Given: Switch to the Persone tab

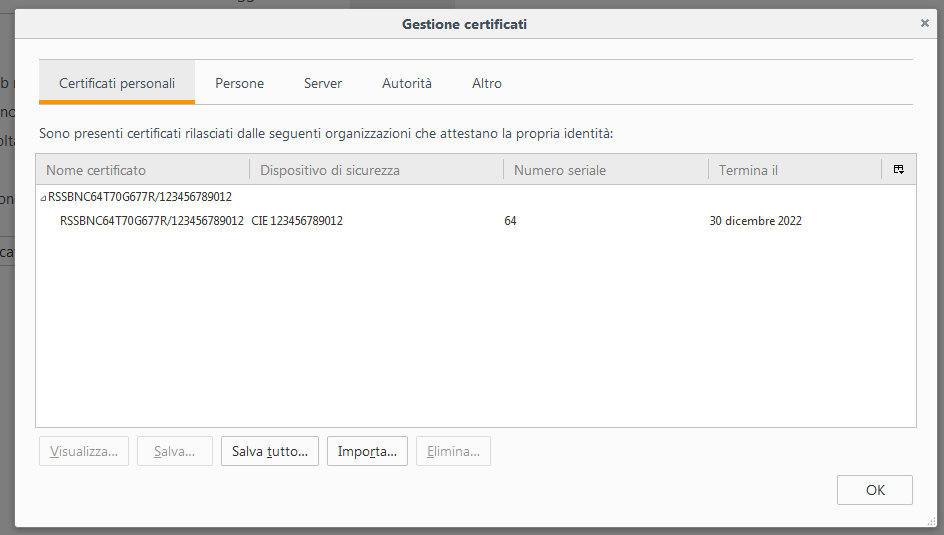Looking at the screenshot, I should 240,83.
